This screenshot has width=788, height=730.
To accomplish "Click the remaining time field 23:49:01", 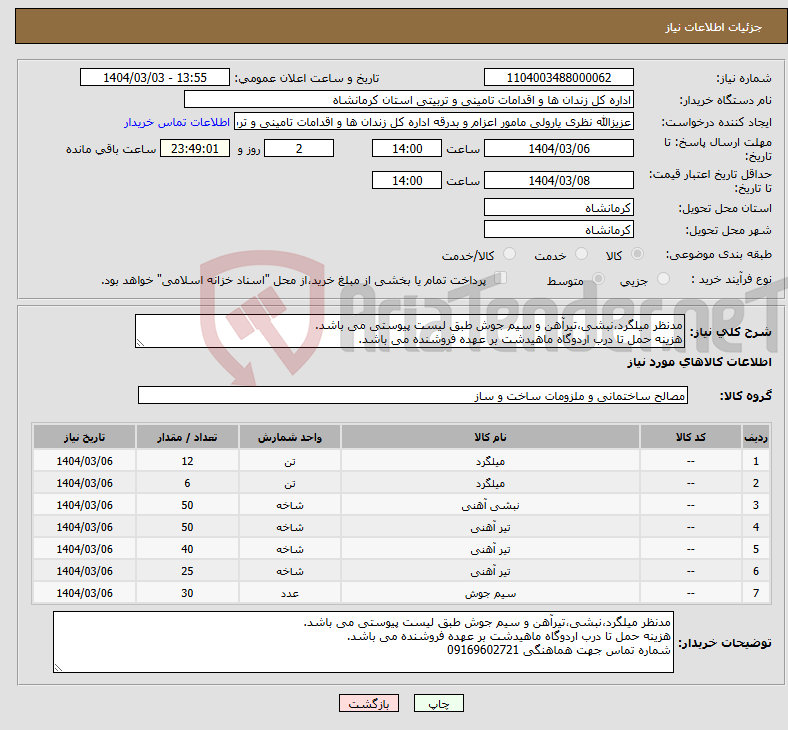I will tap(195, 148).
